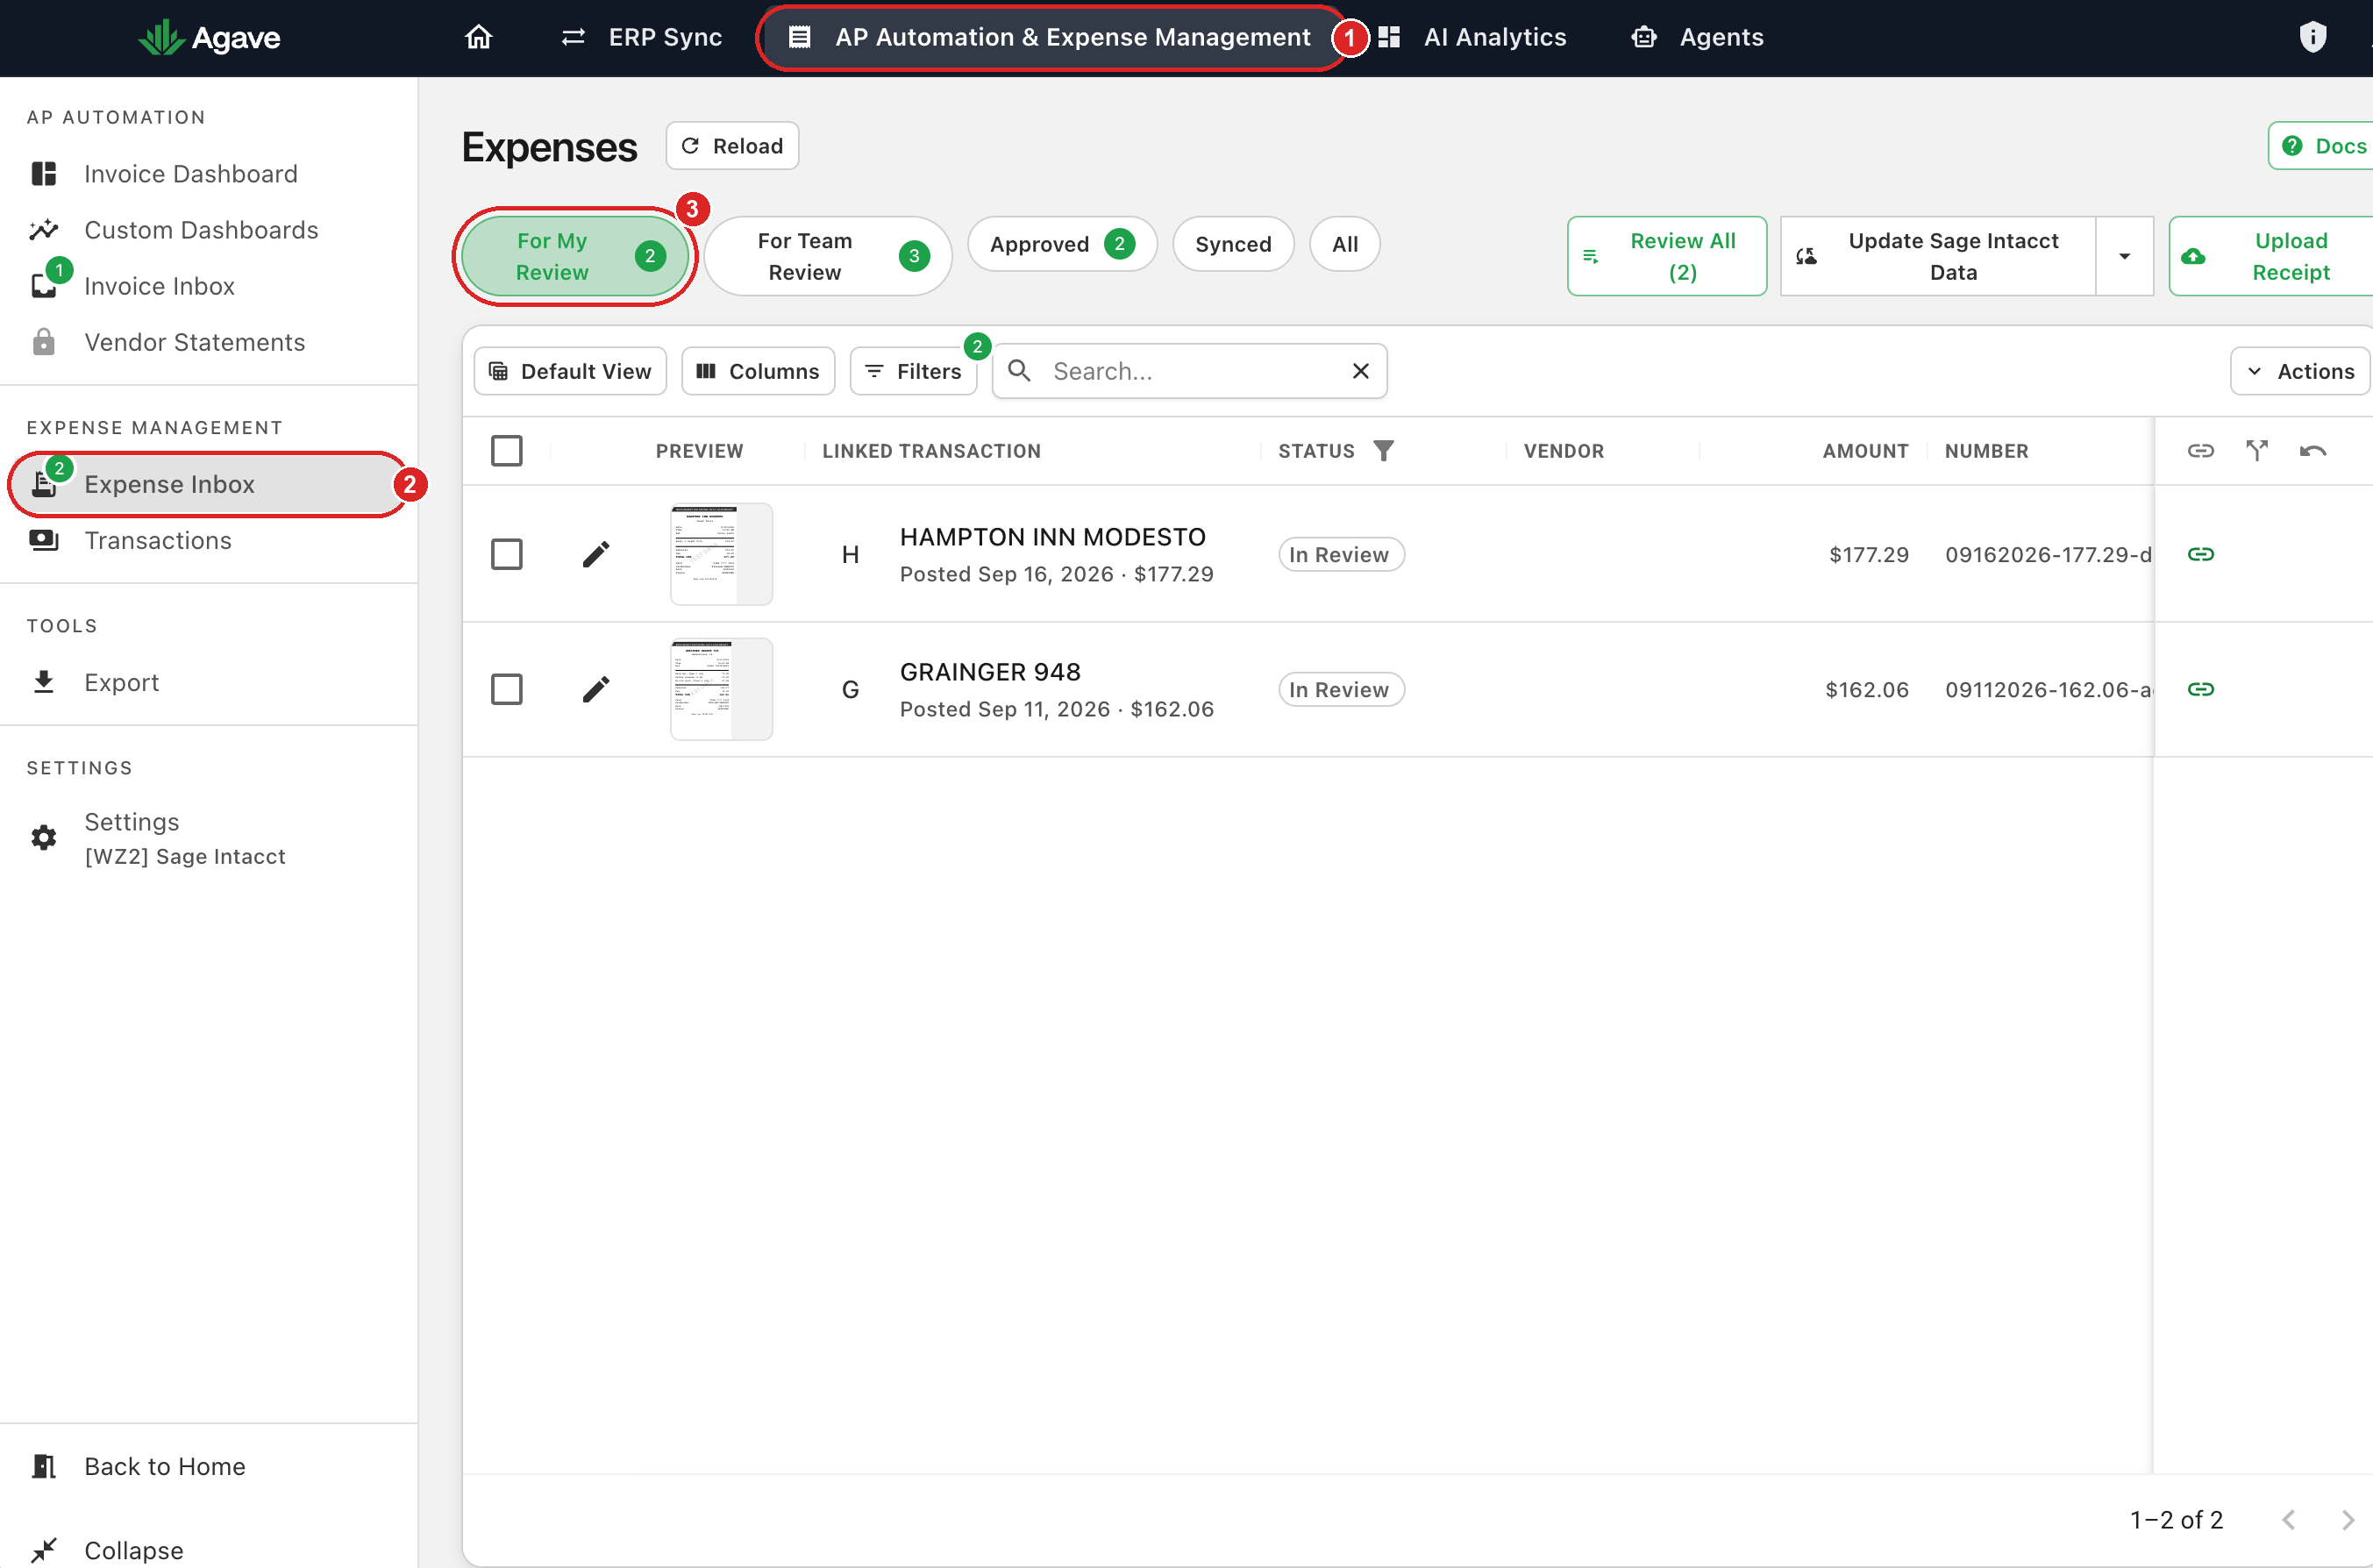Image resolution: width=2373 pixels, height=1568 pixels.
Task: Edit the GRAINGER 948 expense with pencil
Action: click(x=596, y=689)
